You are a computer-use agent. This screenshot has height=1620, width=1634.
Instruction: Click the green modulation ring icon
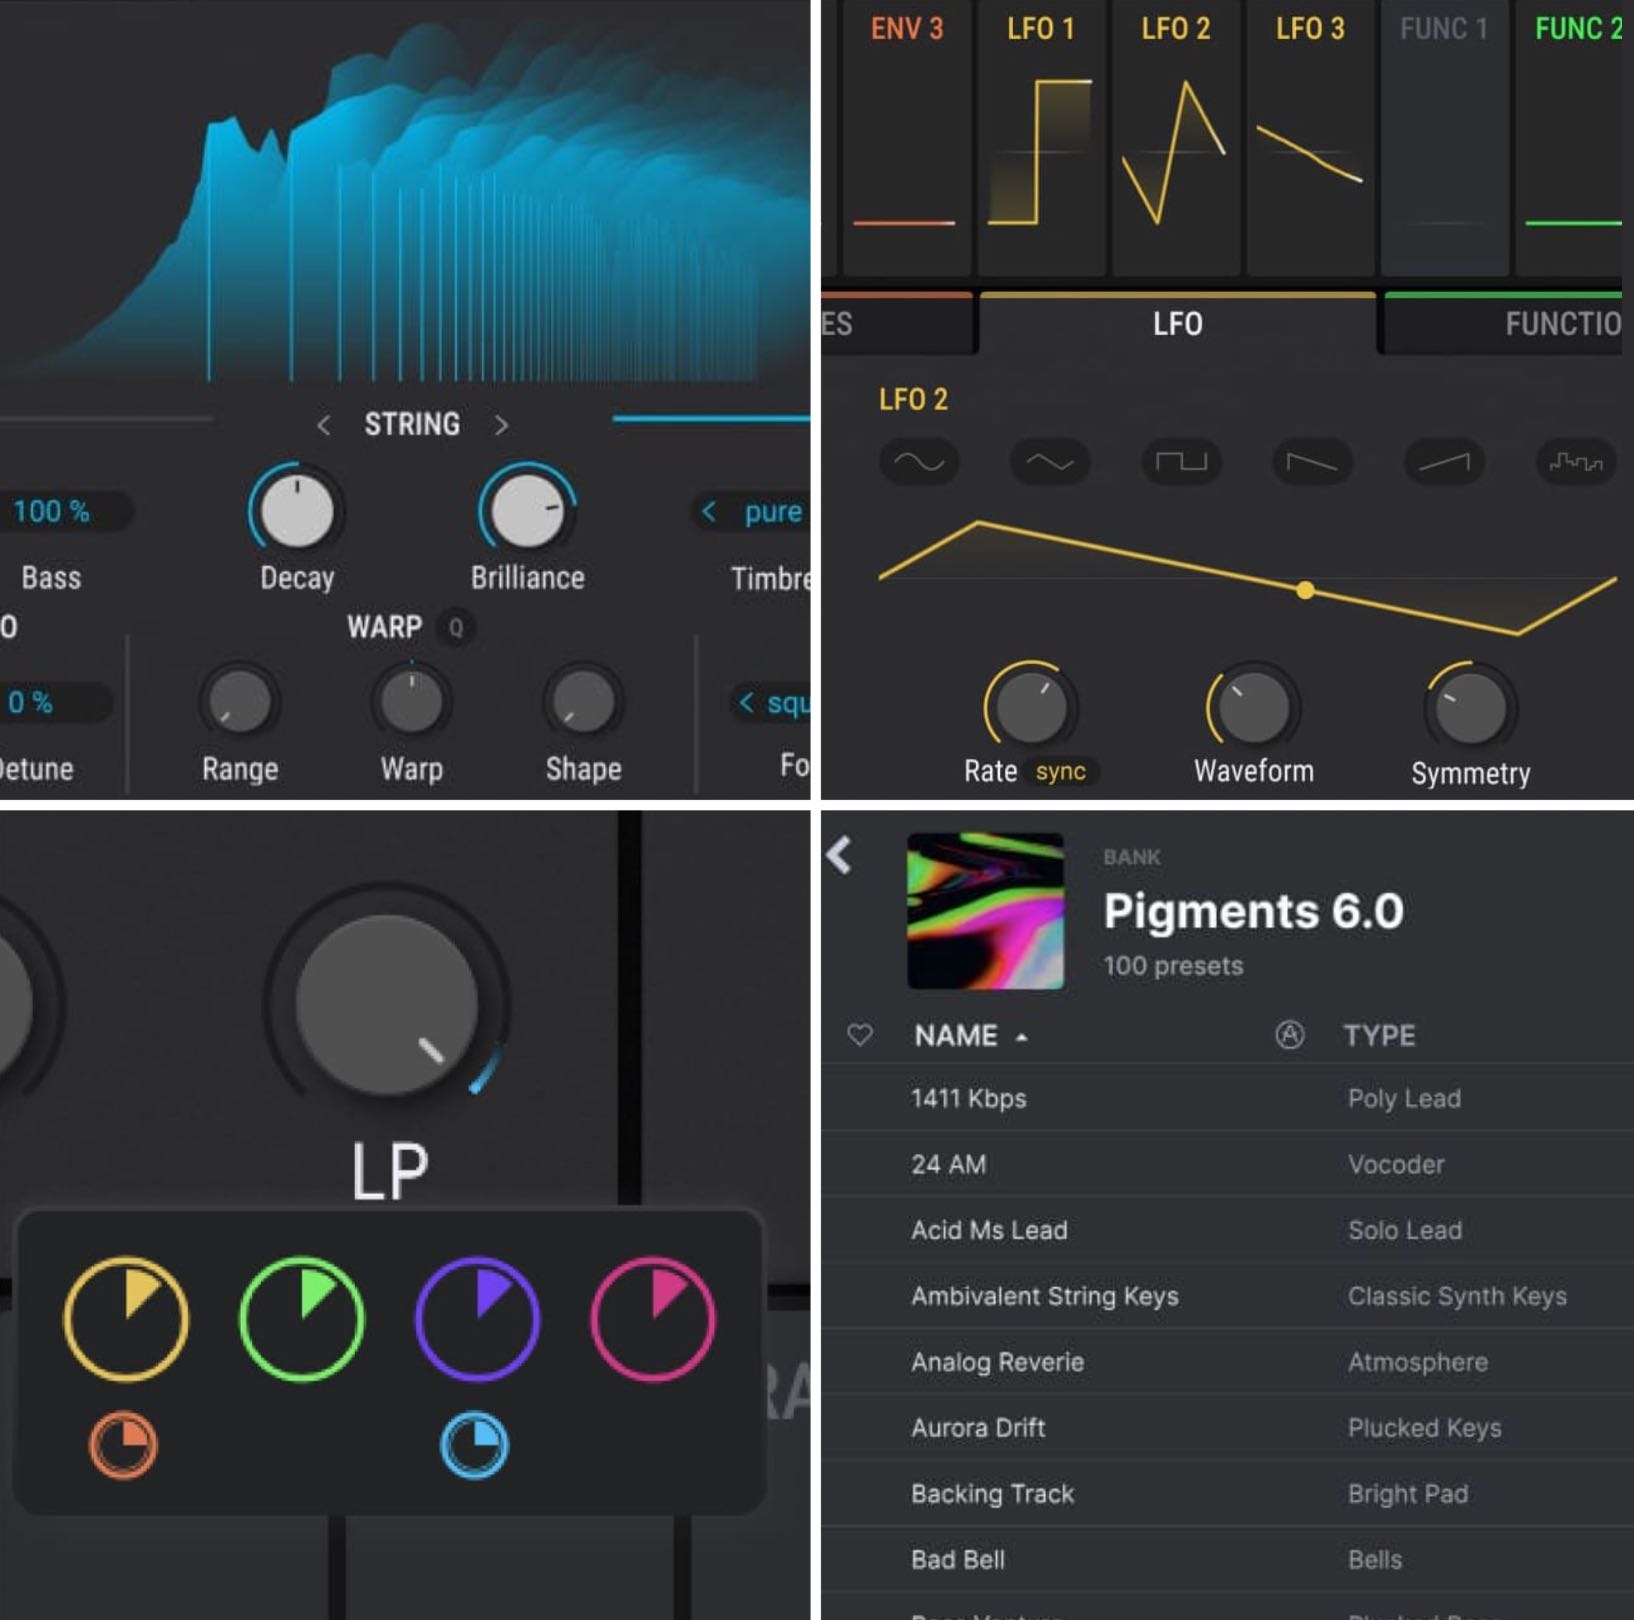coord(302,1319)
